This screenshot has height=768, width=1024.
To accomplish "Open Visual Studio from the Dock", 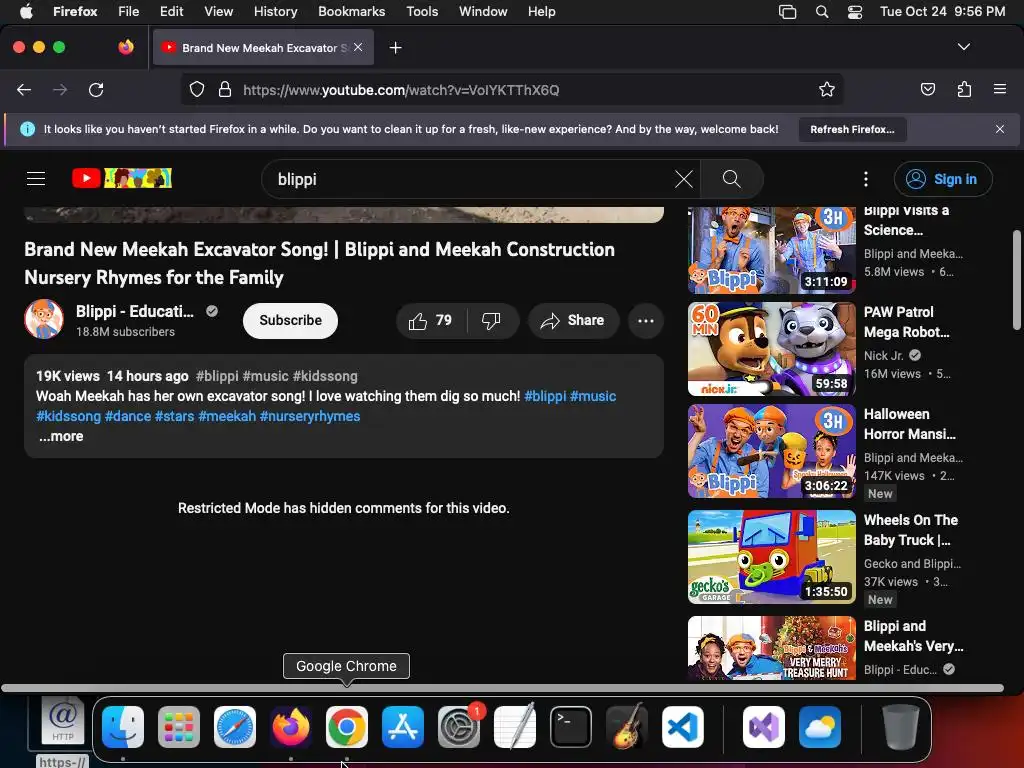I will (x=763, y=727).
